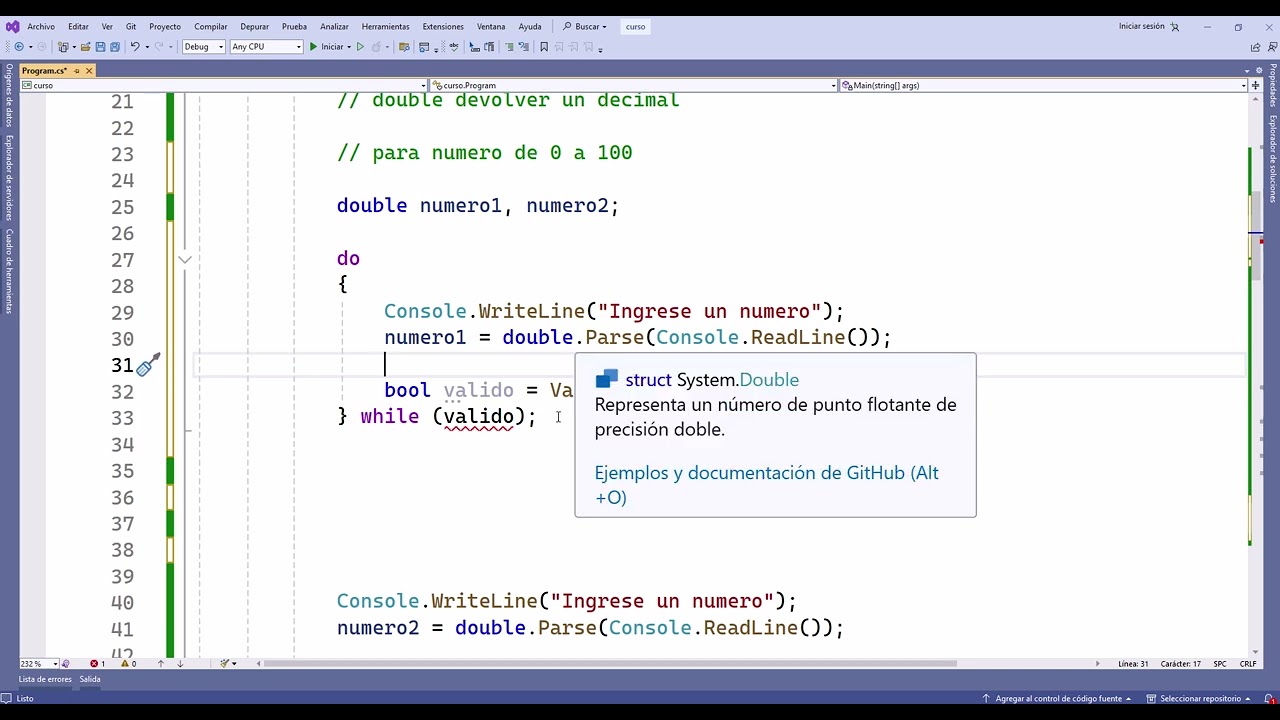Go to previous issue with up arrow
The image size is (1280, 720).
(161, 664)
